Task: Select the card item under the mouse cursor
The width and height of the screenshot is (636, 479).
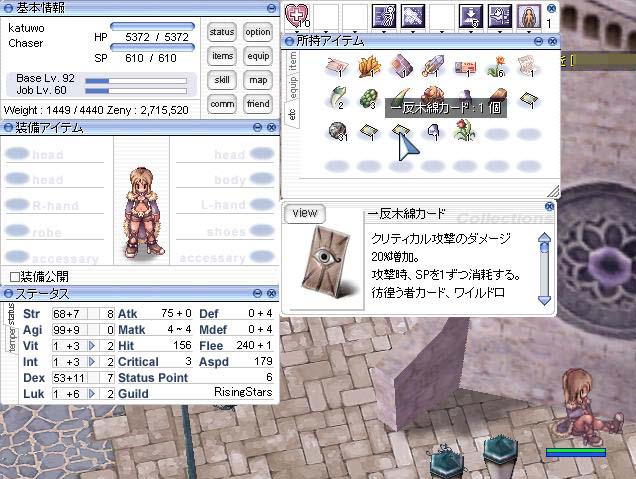Action: tap(401, 131)
